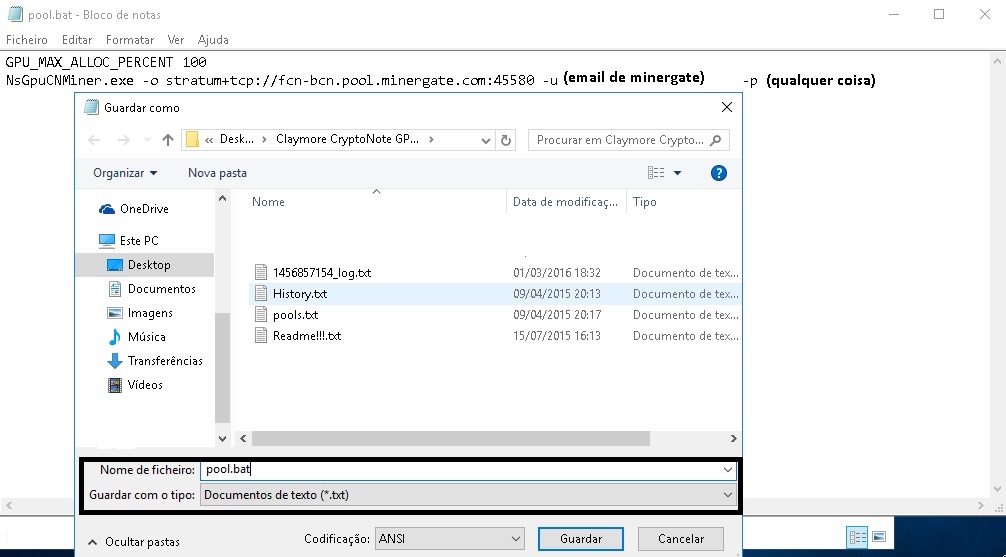
Task: Click the blue help question mark icon
Action: point(719,173)
